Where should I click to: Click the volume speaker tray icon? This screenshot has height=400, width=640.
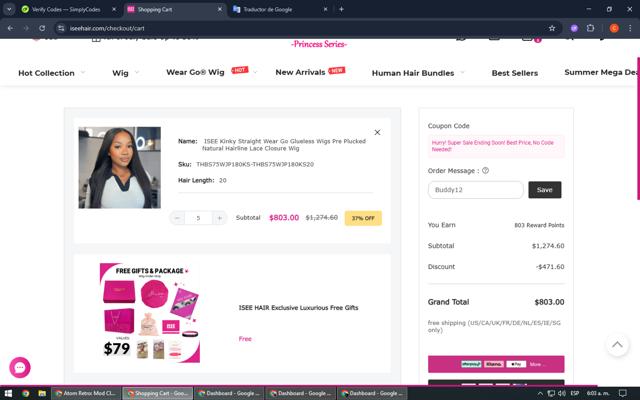click(x=562, y=393)
